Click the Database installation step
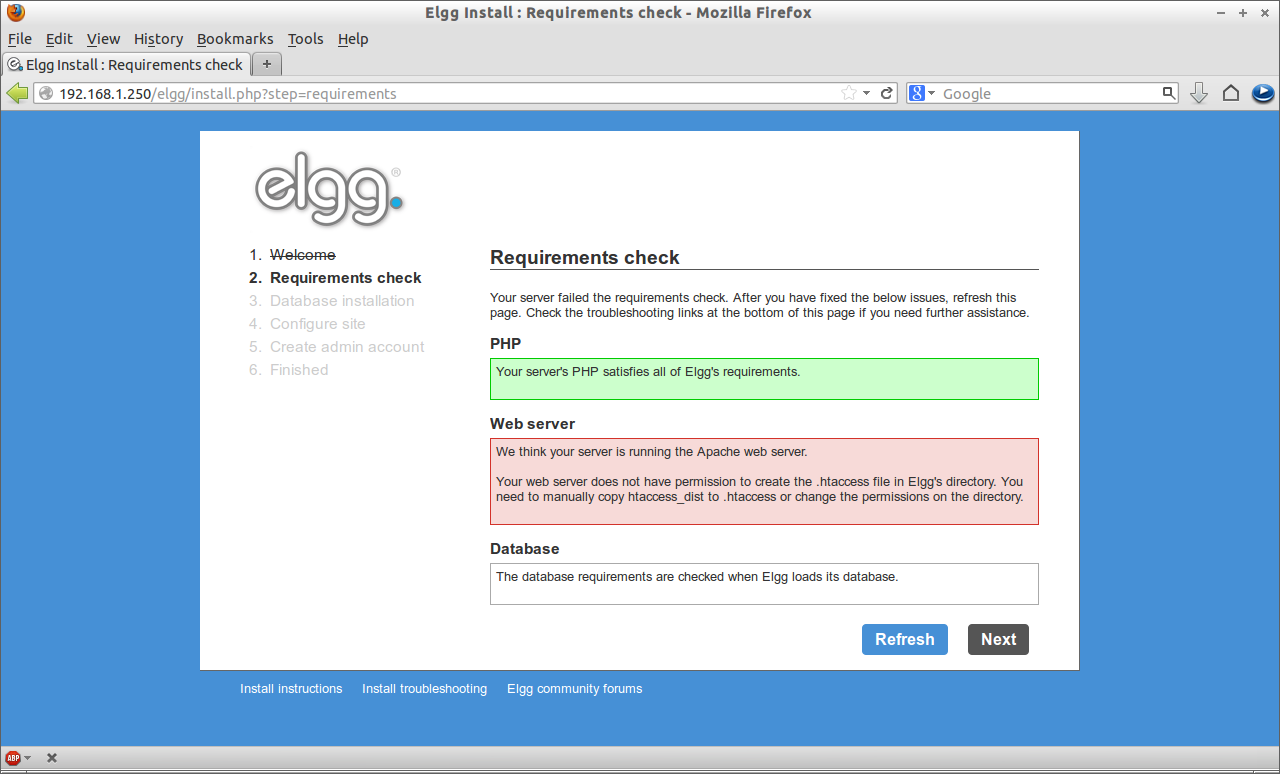1280x774 pixels. click(x=342, y=301)
